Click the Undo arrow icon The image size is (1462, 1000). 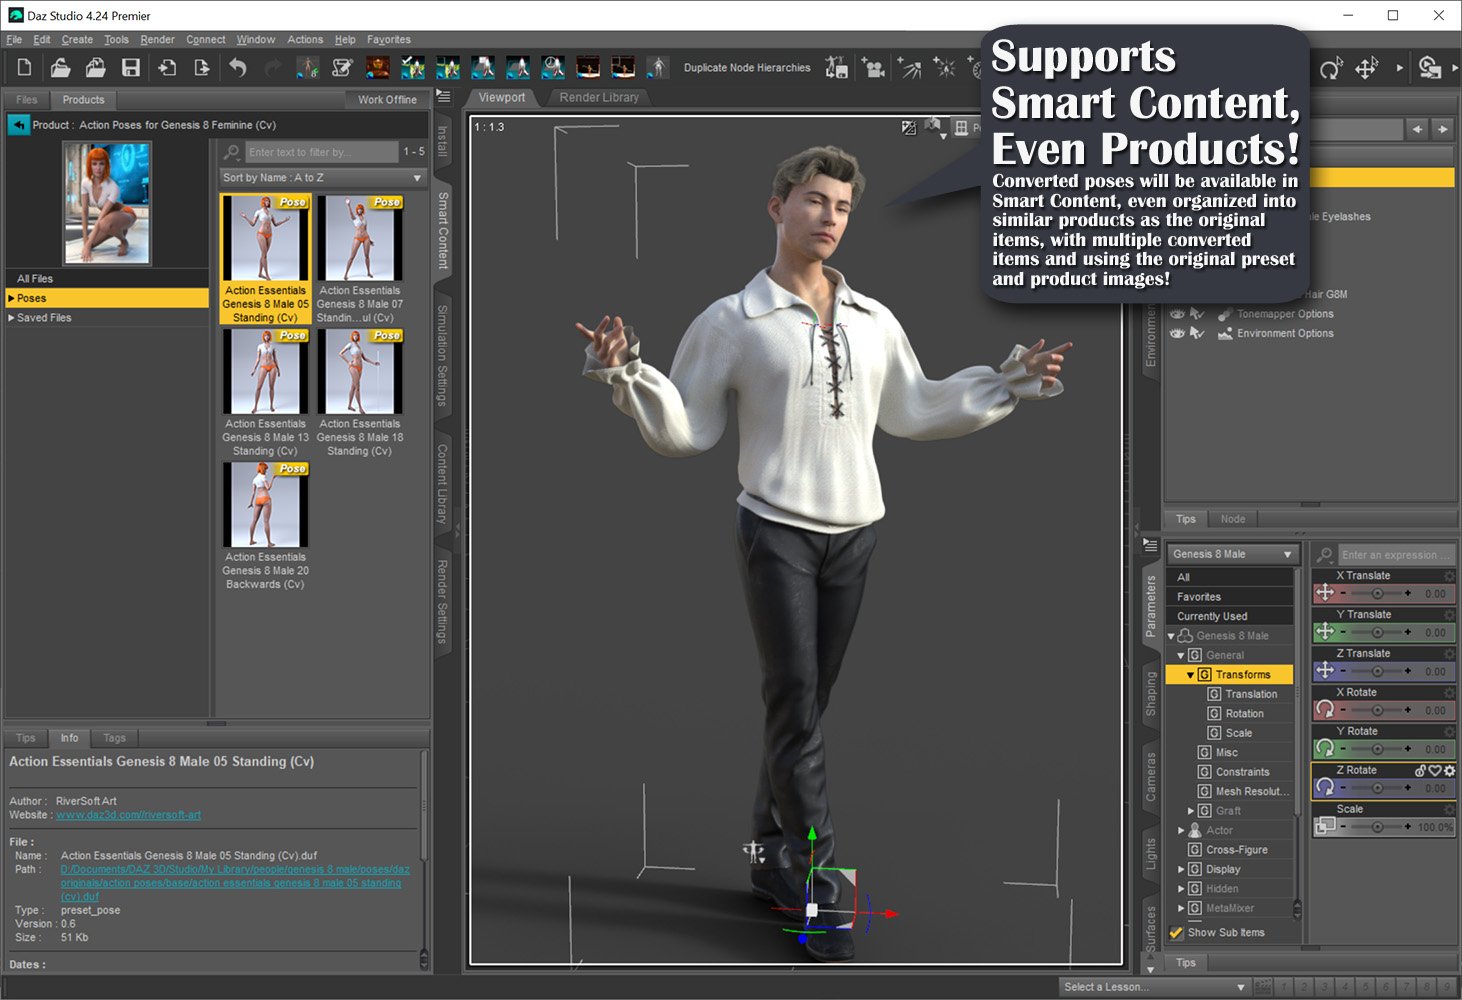pyautogui.click(x=238, y=67)
